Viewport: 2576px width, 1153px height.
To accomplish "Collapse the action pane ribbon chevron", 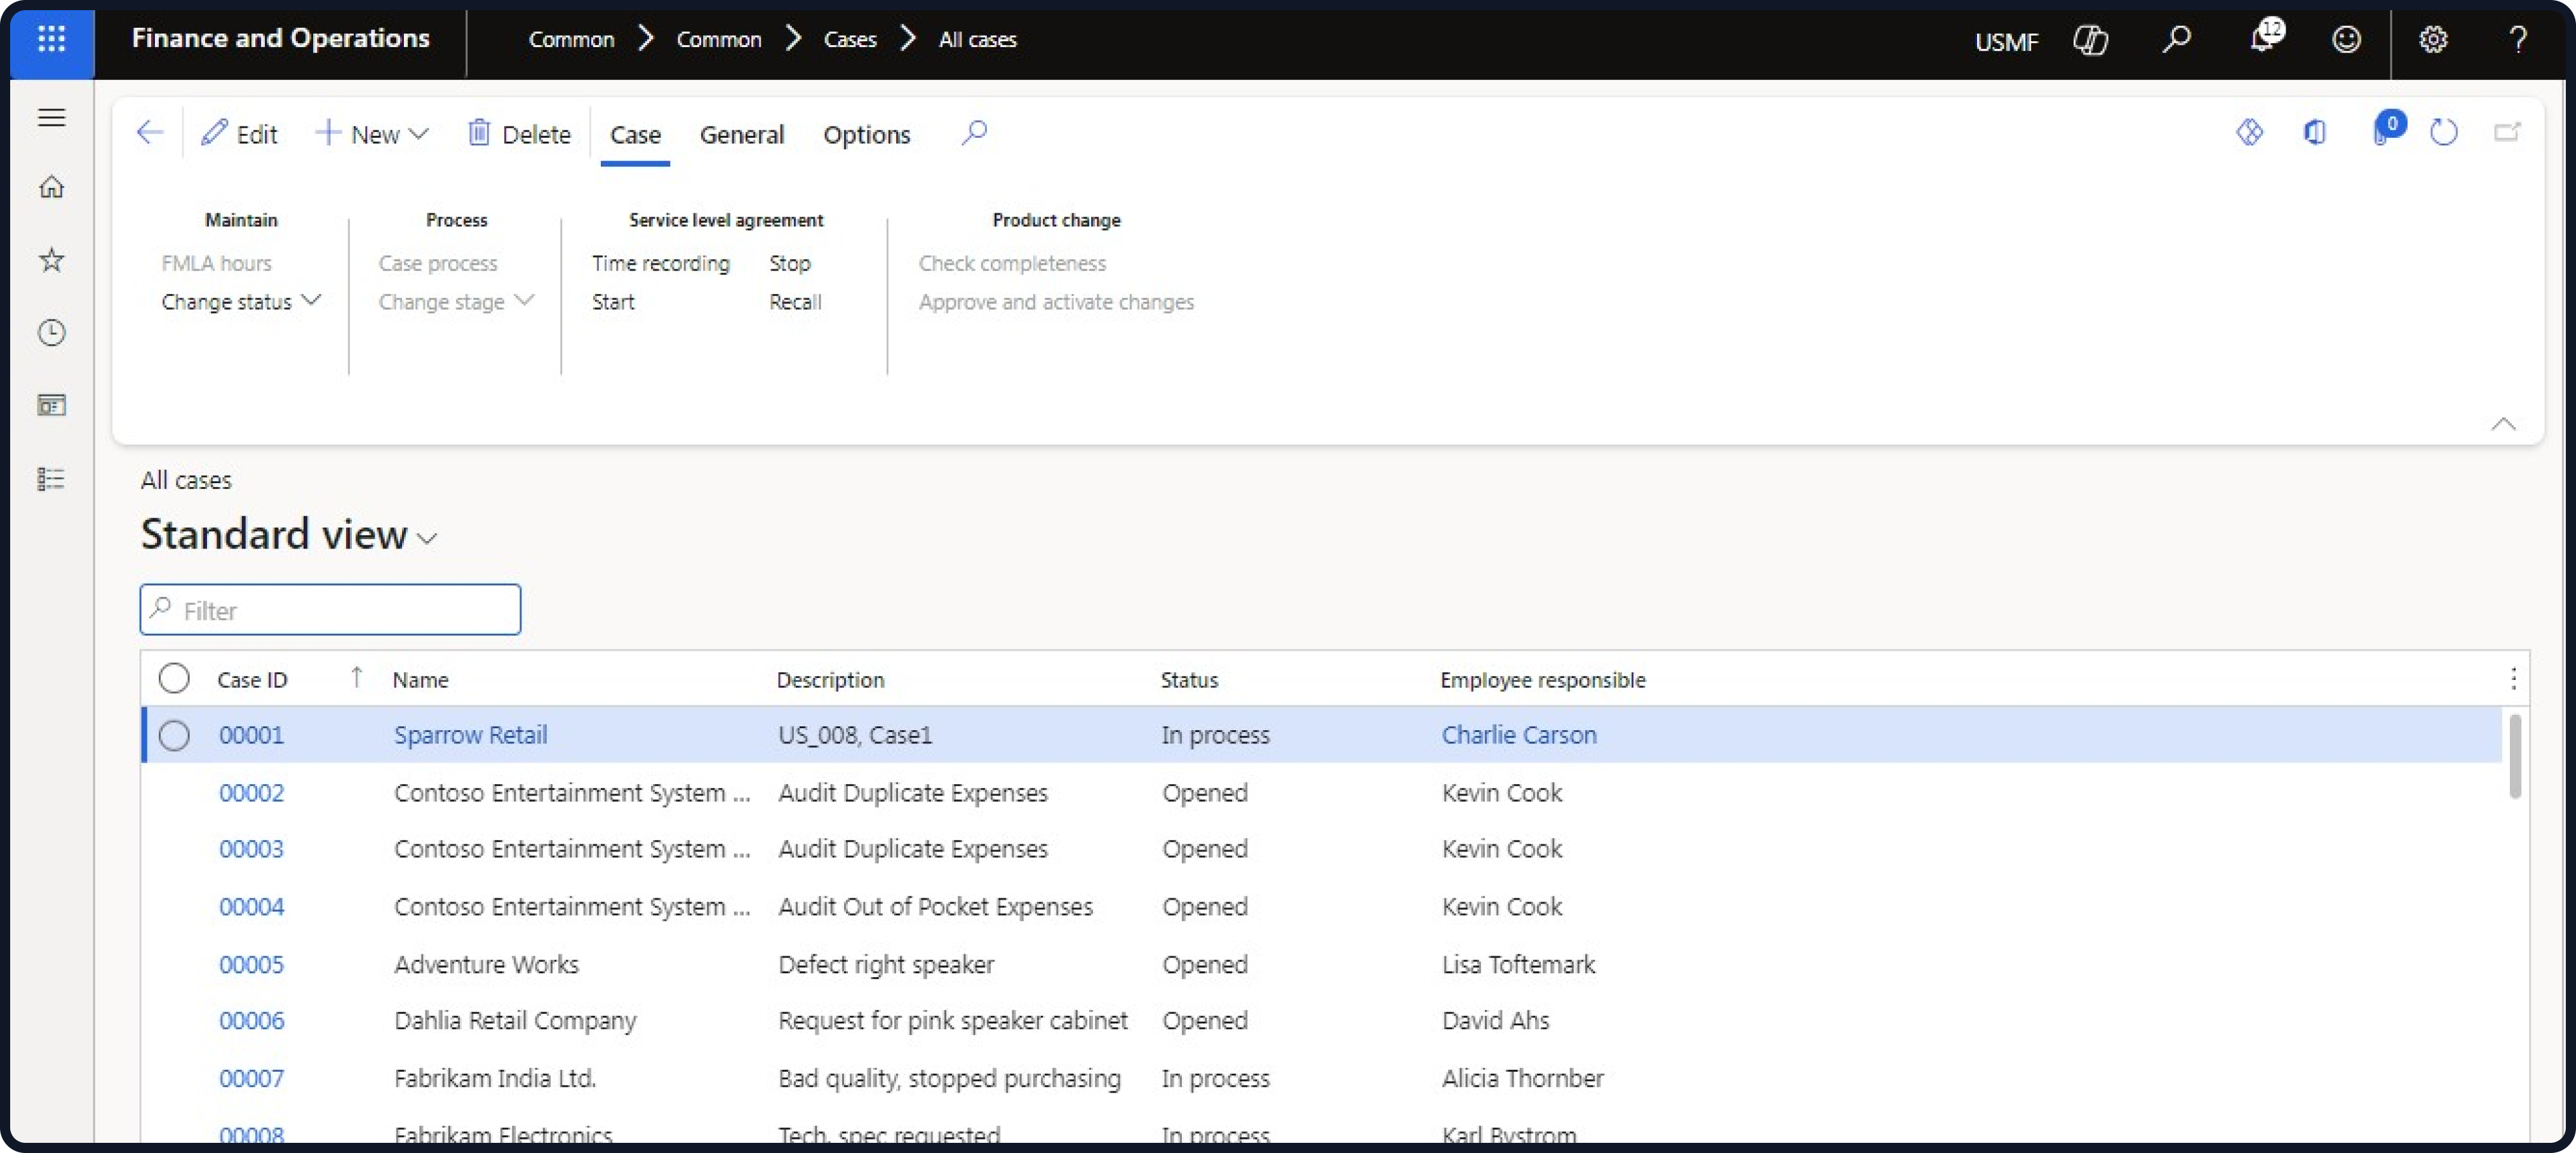I will point(2503,424).
